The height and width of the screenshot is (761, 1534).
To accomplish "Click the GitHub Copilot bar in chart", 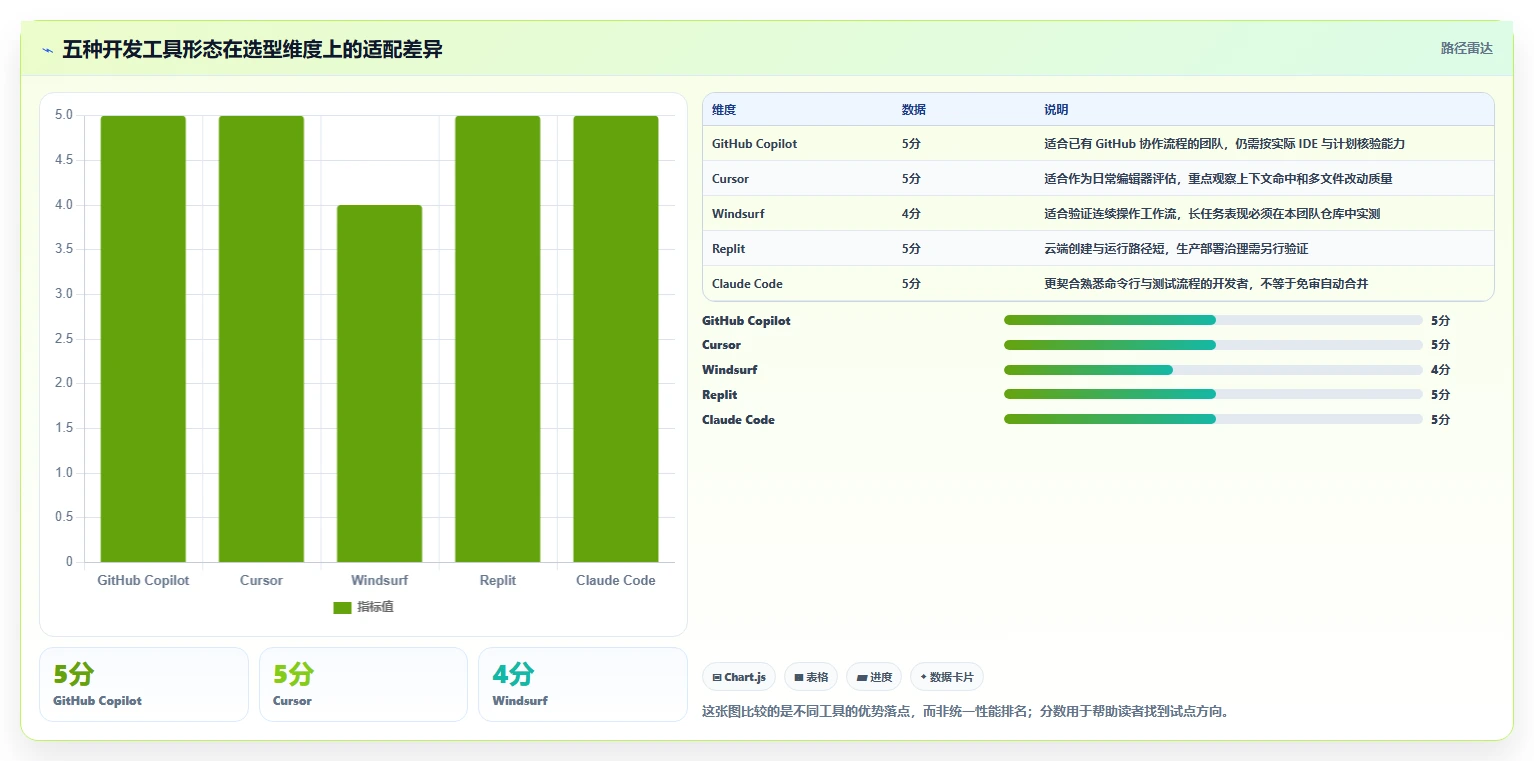I will point(143,339).
